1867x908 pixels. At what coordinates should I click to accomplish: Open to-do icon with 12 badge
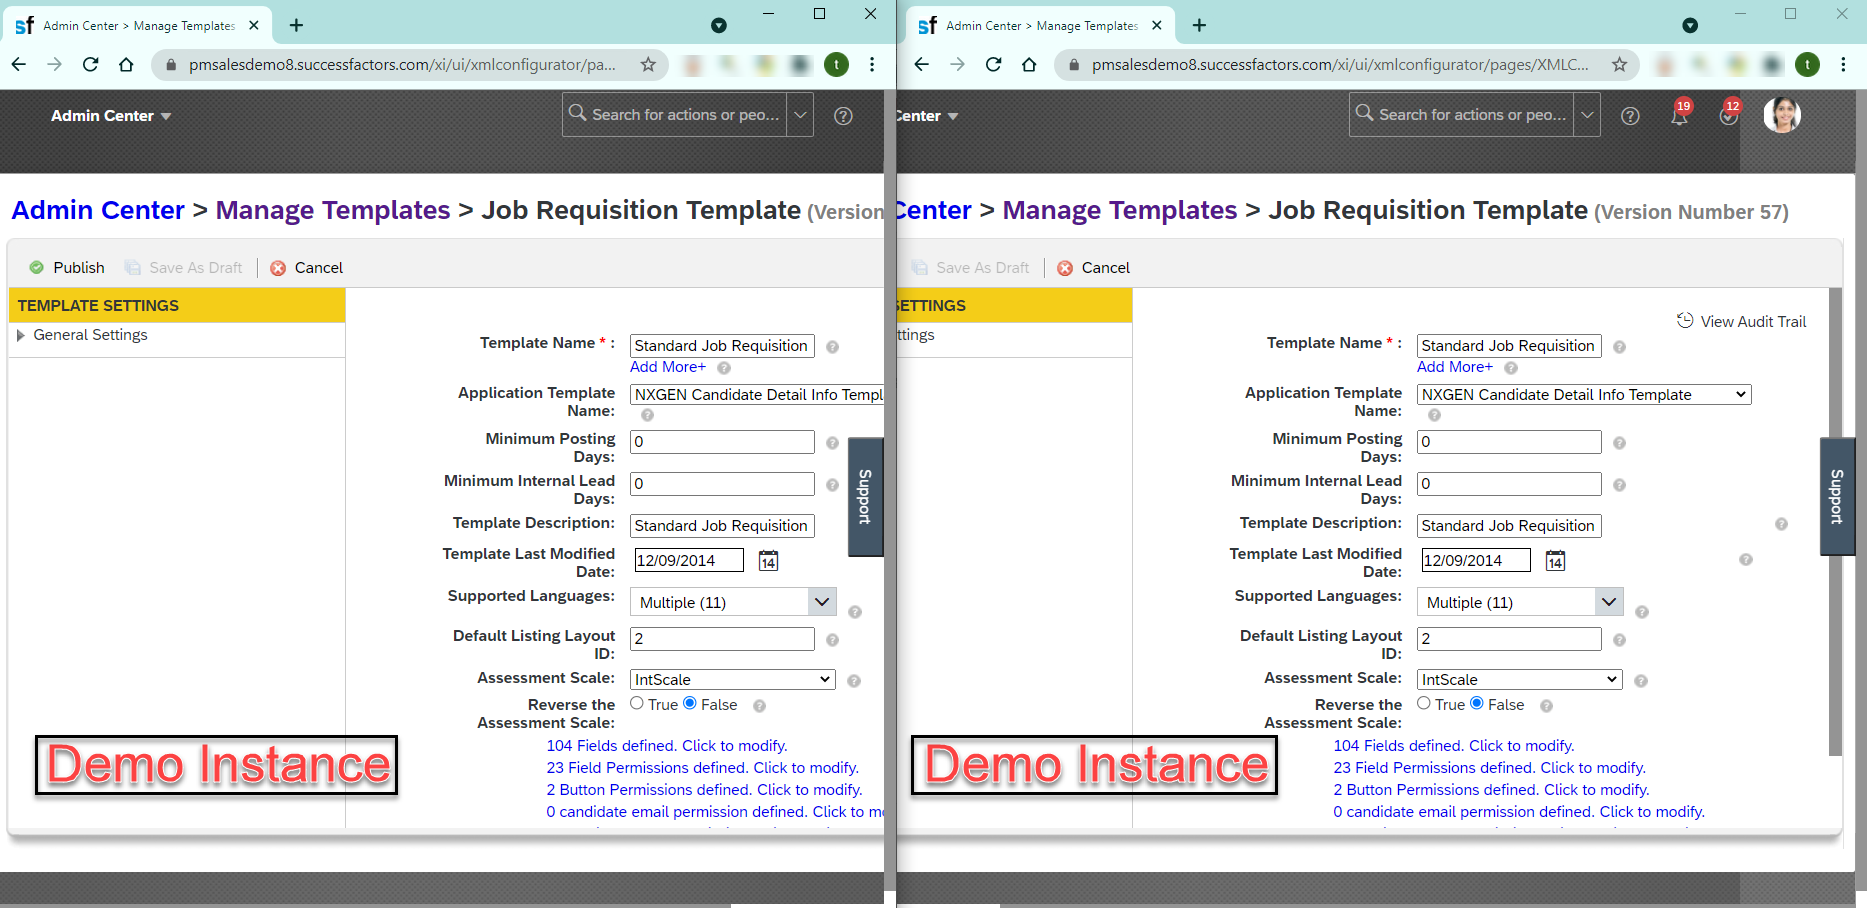[1729, 114]
